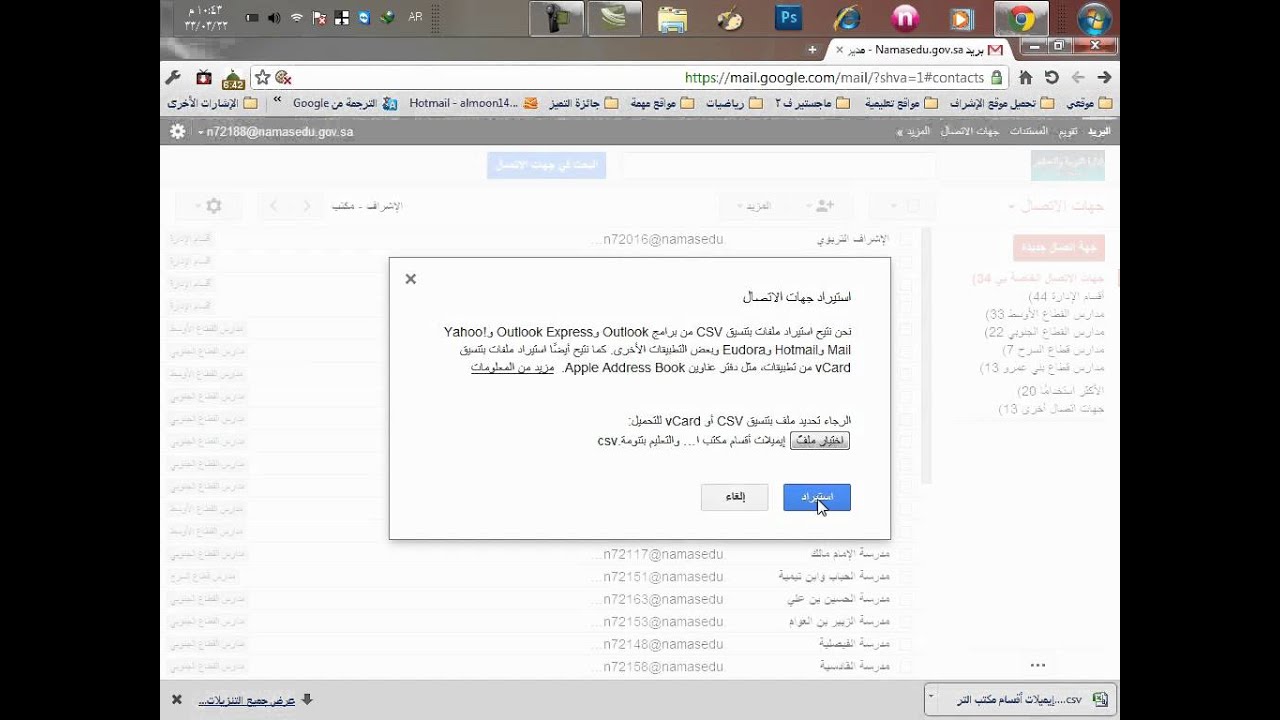
Task: Click the gear icon beside account email
Action: [x=177, y=131]
